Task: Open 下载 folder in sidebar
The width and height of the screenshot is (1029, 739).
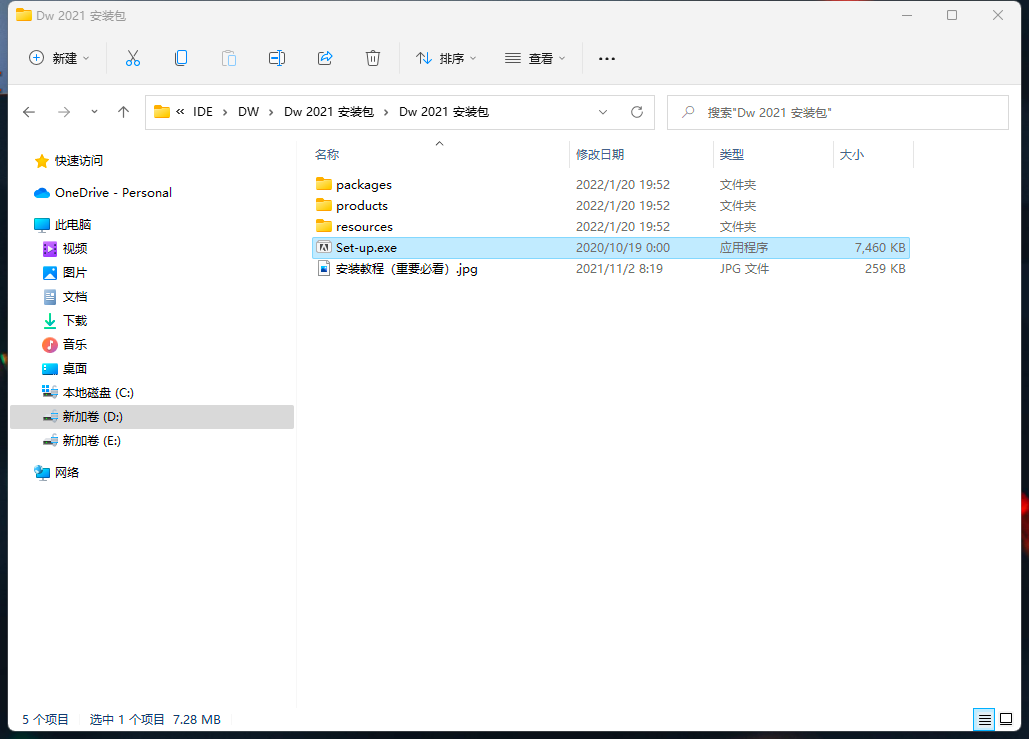Action: 66,320
